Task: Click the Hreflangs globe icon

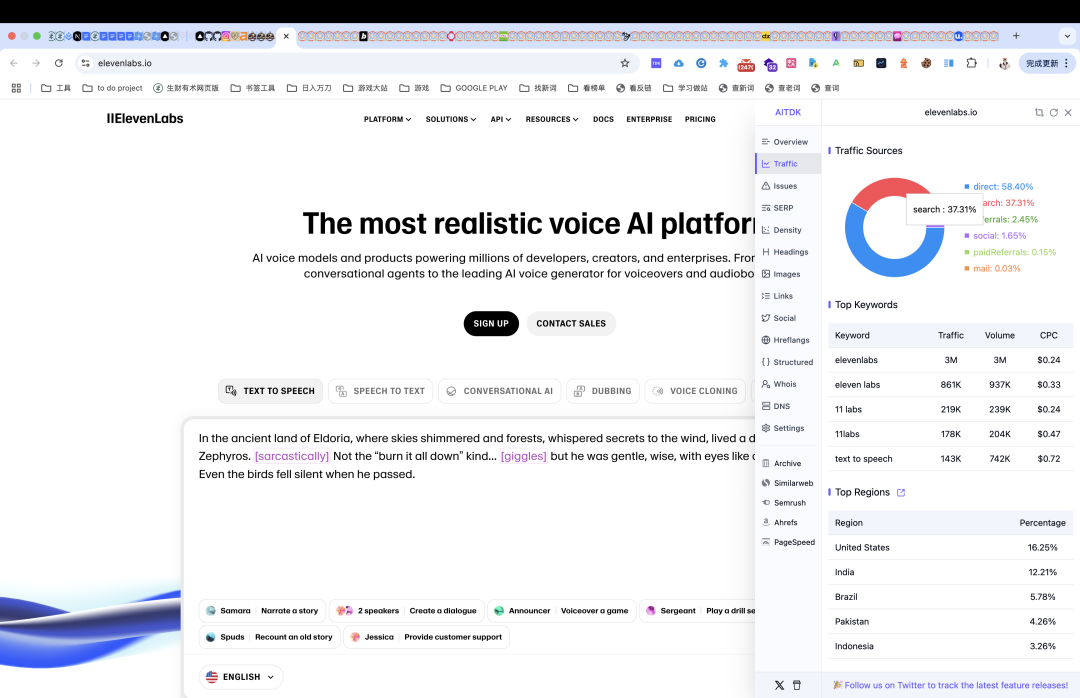Action: [x=766, y=340]
